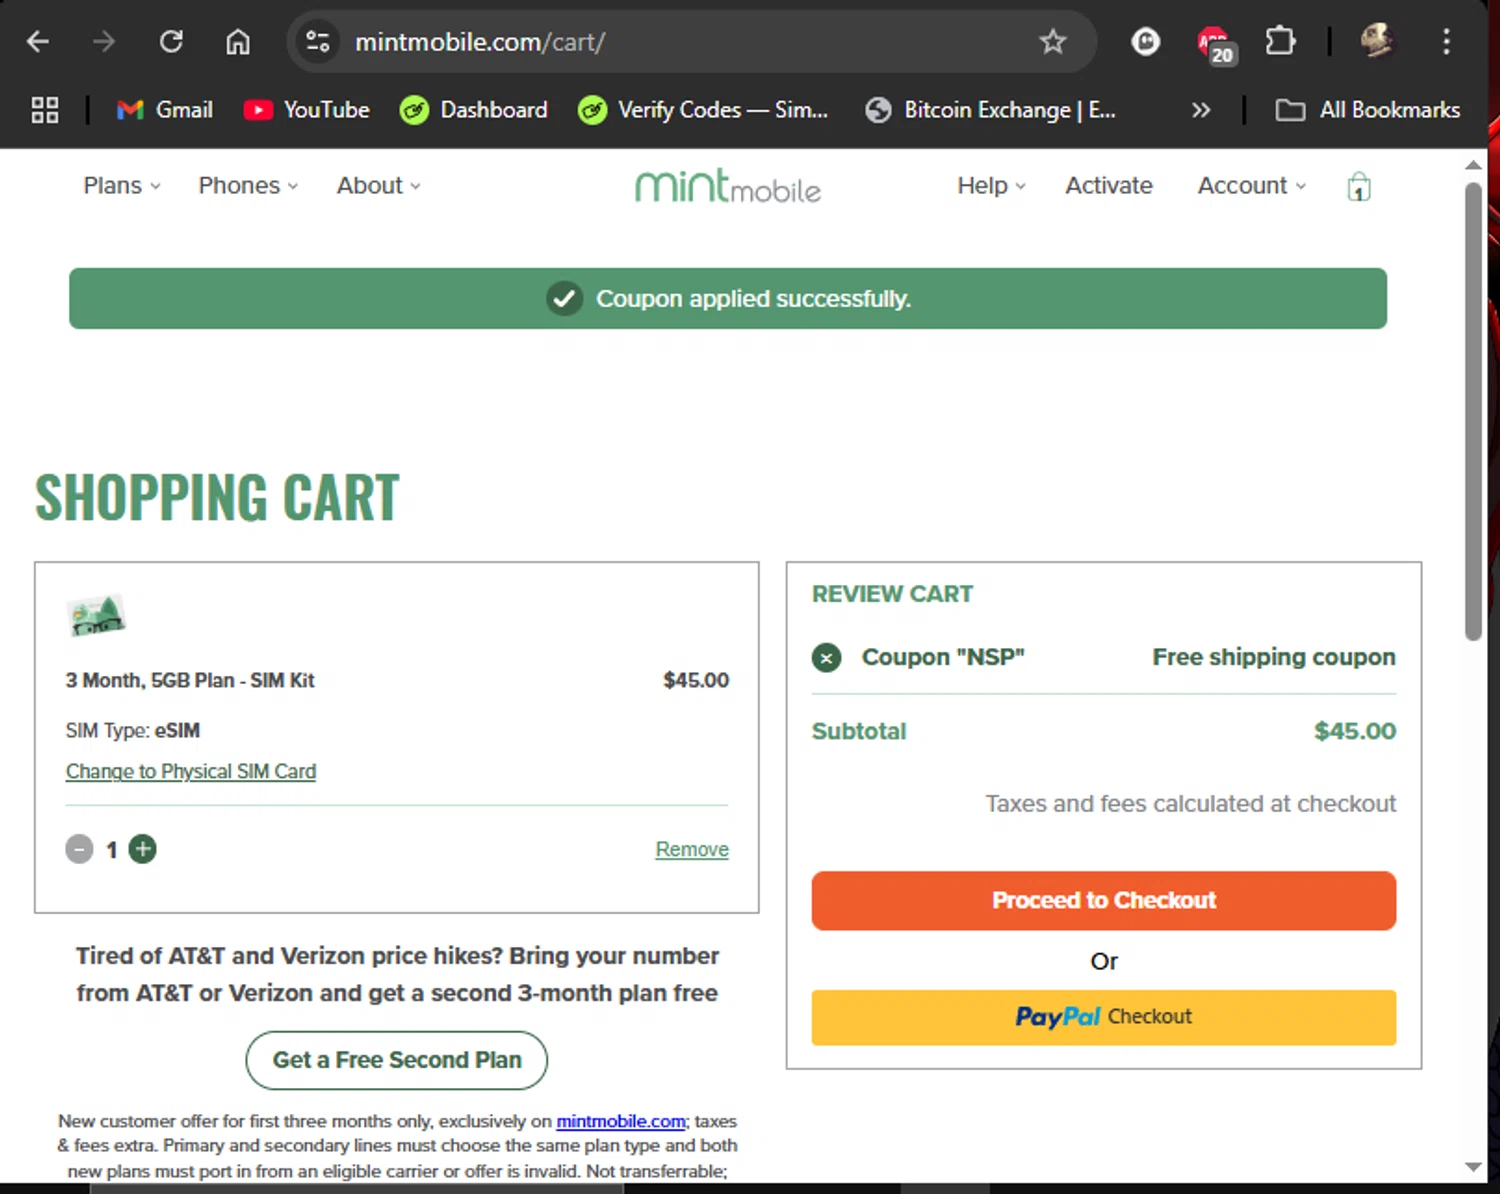This screenshot has width=1500, height=1194.
Task: Show hidden bookmarks with double chevron
Action: coord(1201,110)
